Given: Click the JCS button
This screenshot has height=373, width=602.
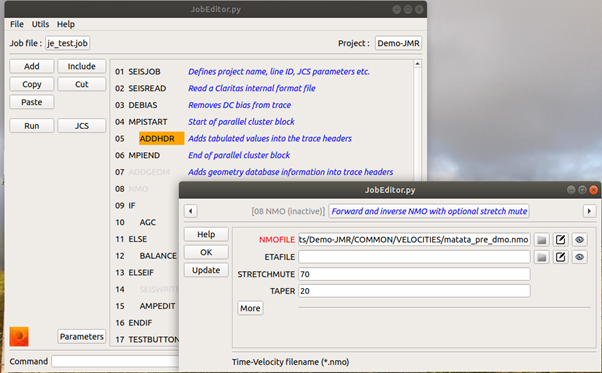Looking at the screenshot, I should [x=81, y=126].
